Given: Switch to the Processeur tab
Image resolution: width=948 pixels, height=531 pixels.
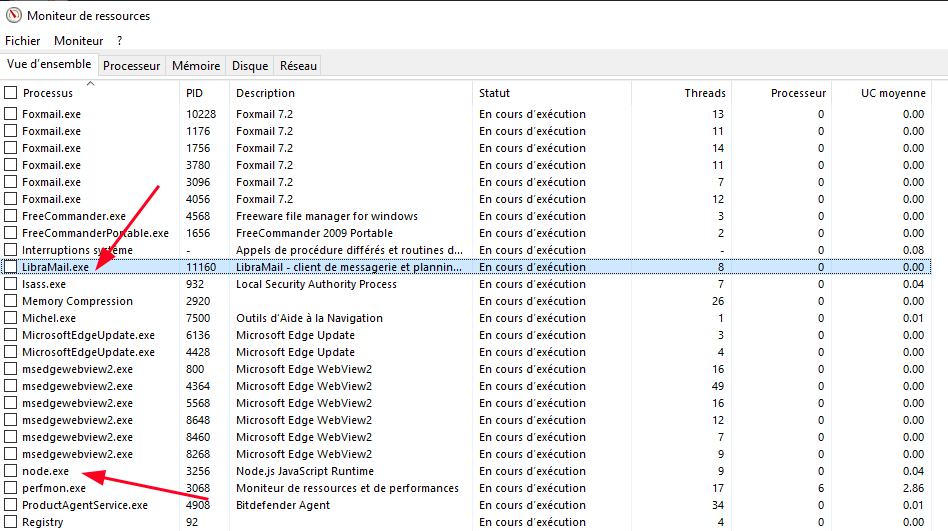Looking at the screenshot, I should (x=131, y=65).
